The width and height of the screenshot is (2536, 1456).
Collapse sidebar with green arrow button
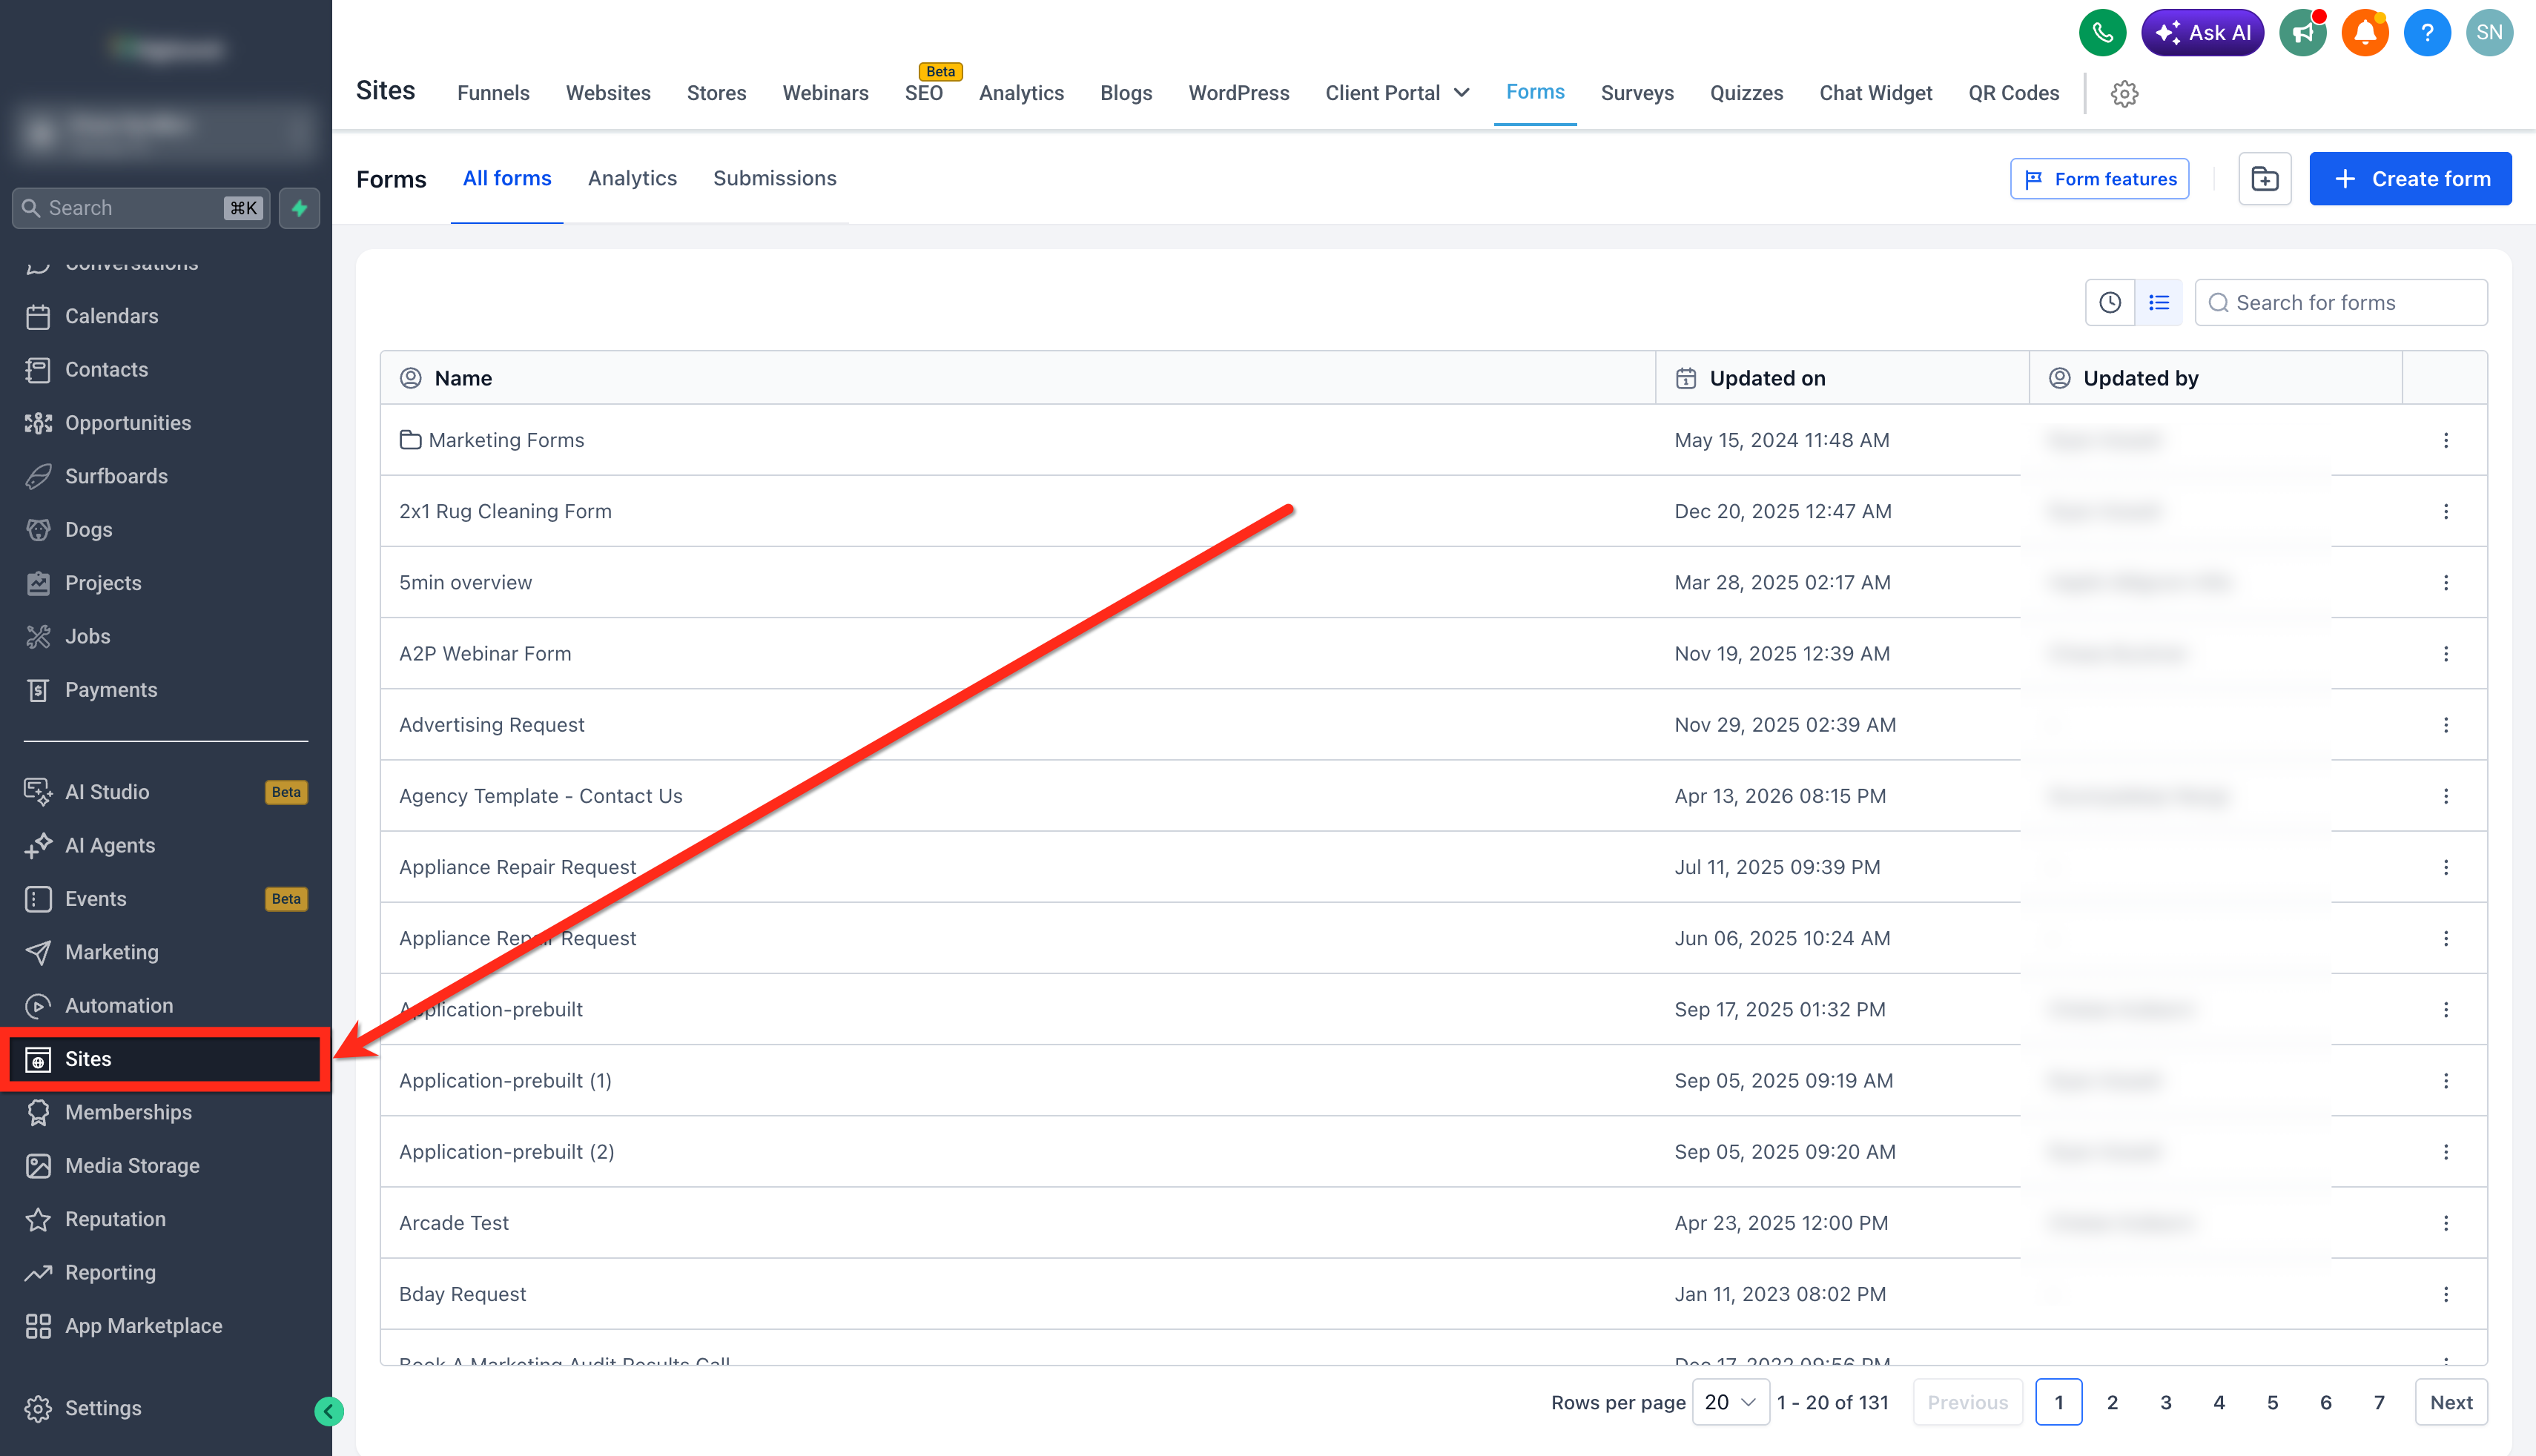329,1411
